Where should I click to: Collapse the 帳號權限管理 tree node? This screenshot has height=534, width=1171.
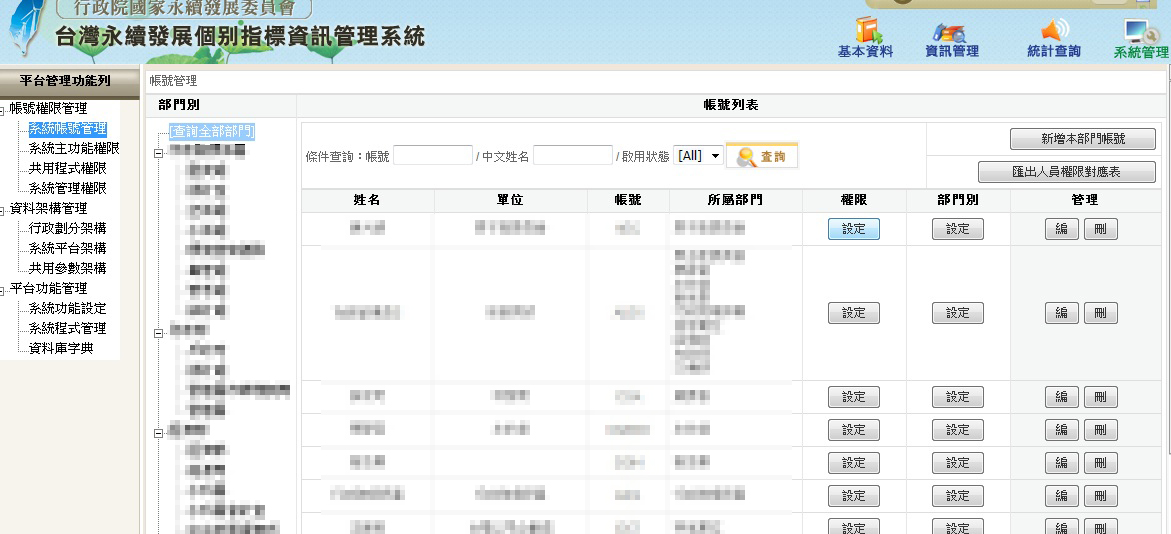pos(3,109)
